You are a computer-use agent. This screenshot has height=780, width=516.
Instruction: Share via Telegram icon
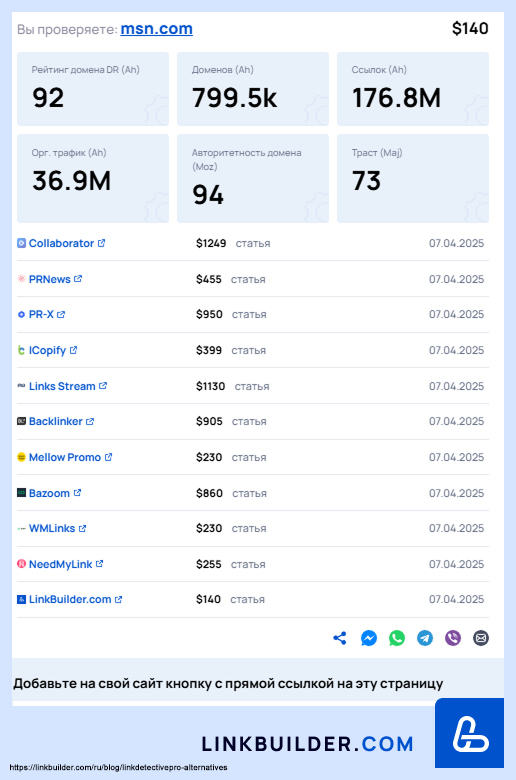tap(425, 638)
